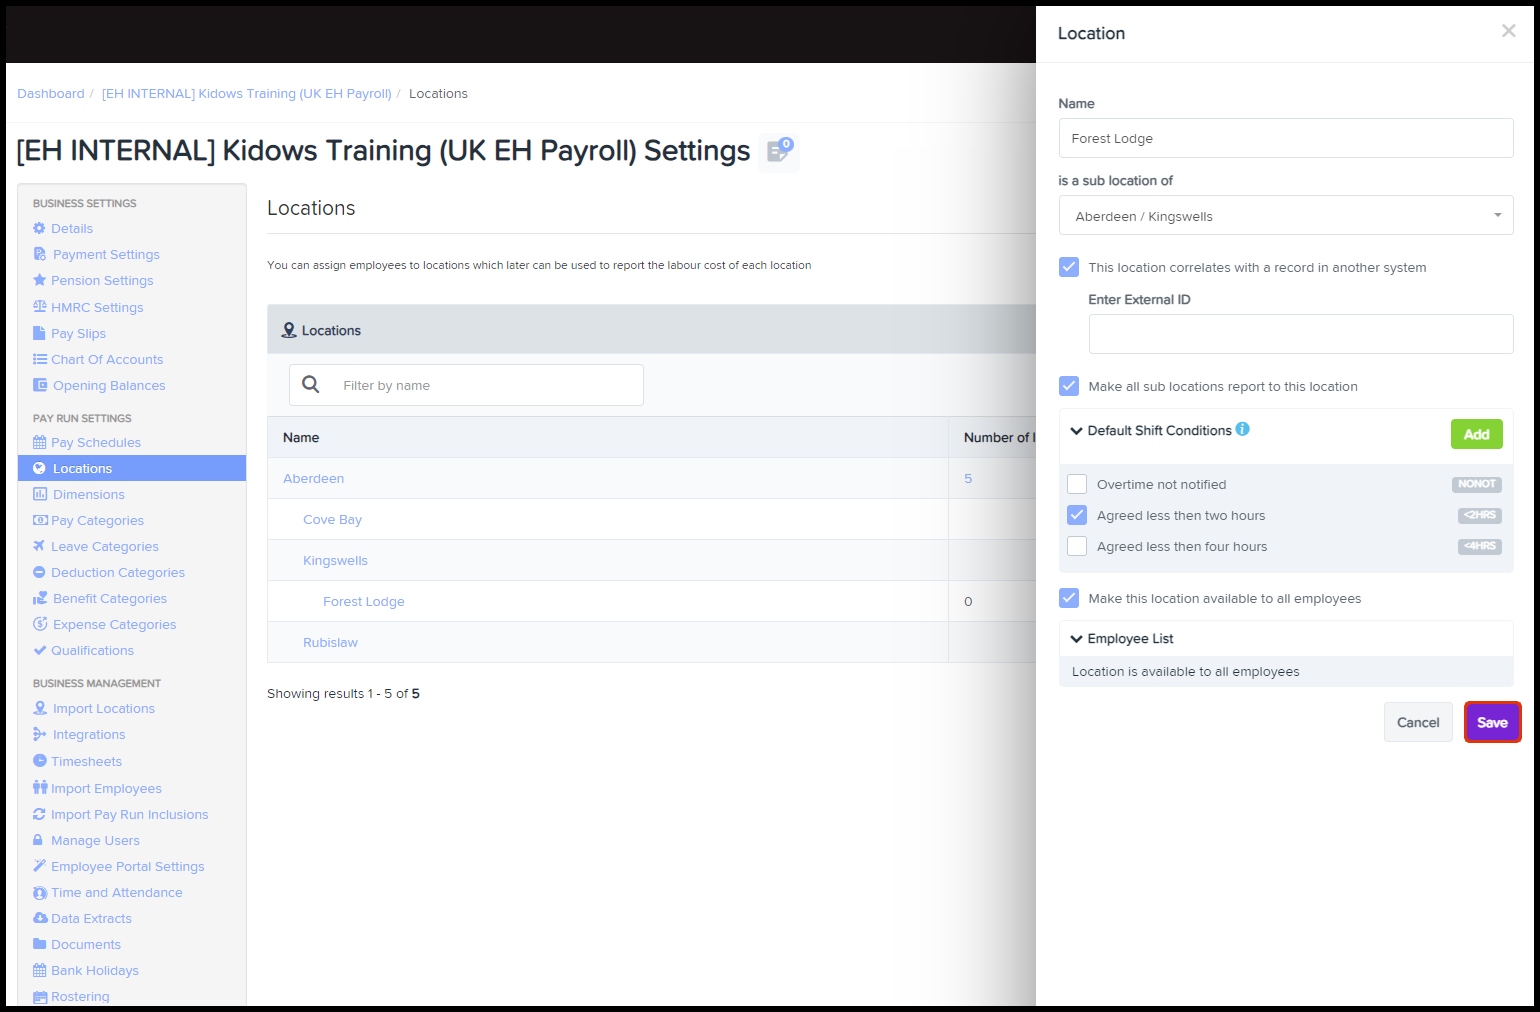The height and width of the screenshot is (1012, 1540).
Task: Click the info icon next to Default Shift Conditions
Action: 1242,429
